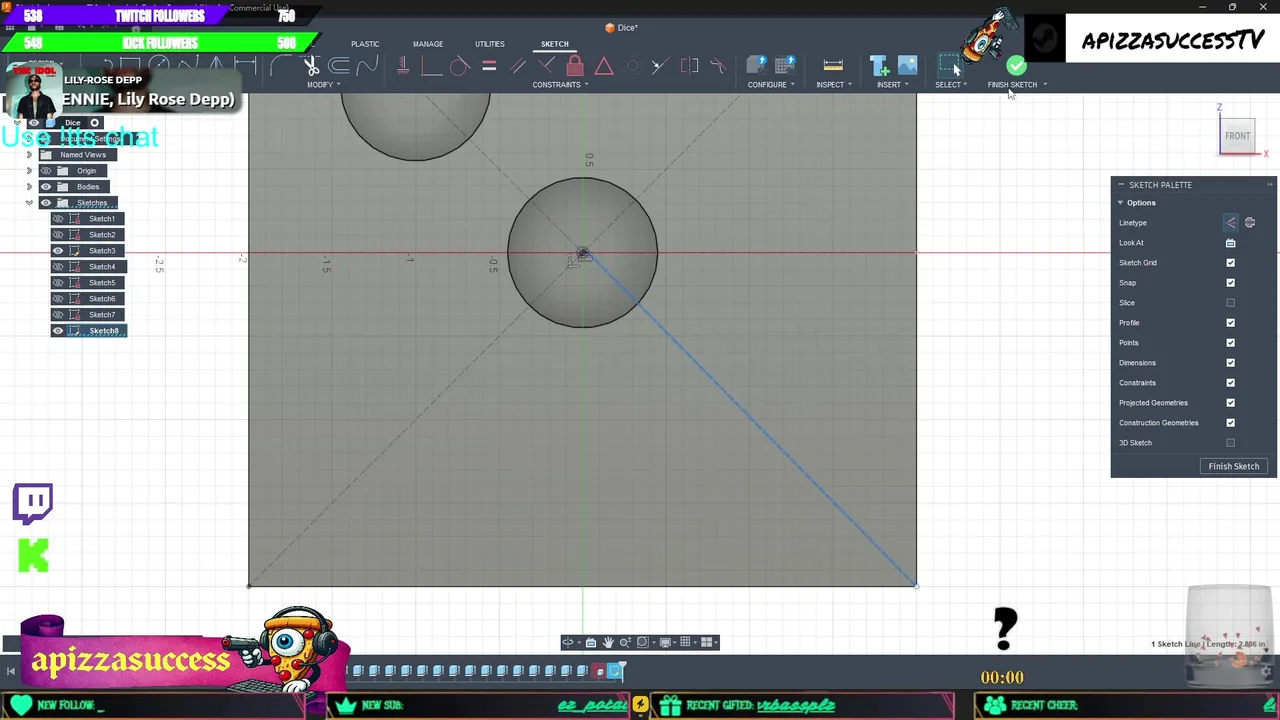Apply the Concentric constraint icon

[x=632, y=66]
